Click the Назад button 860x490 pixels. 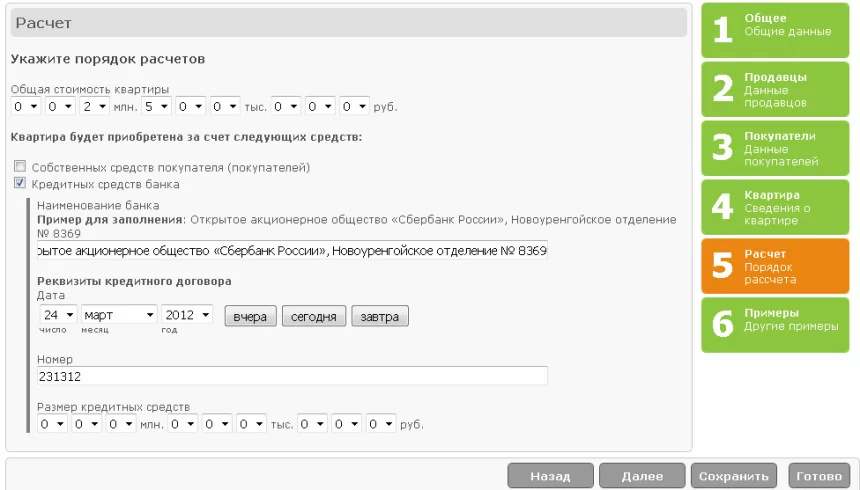click(x=550, y=476)
